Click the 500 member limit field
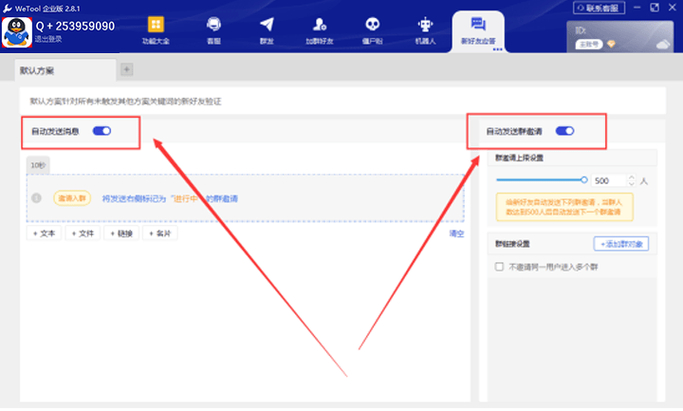This screenshot has height=411, width=683. (609, 181)
